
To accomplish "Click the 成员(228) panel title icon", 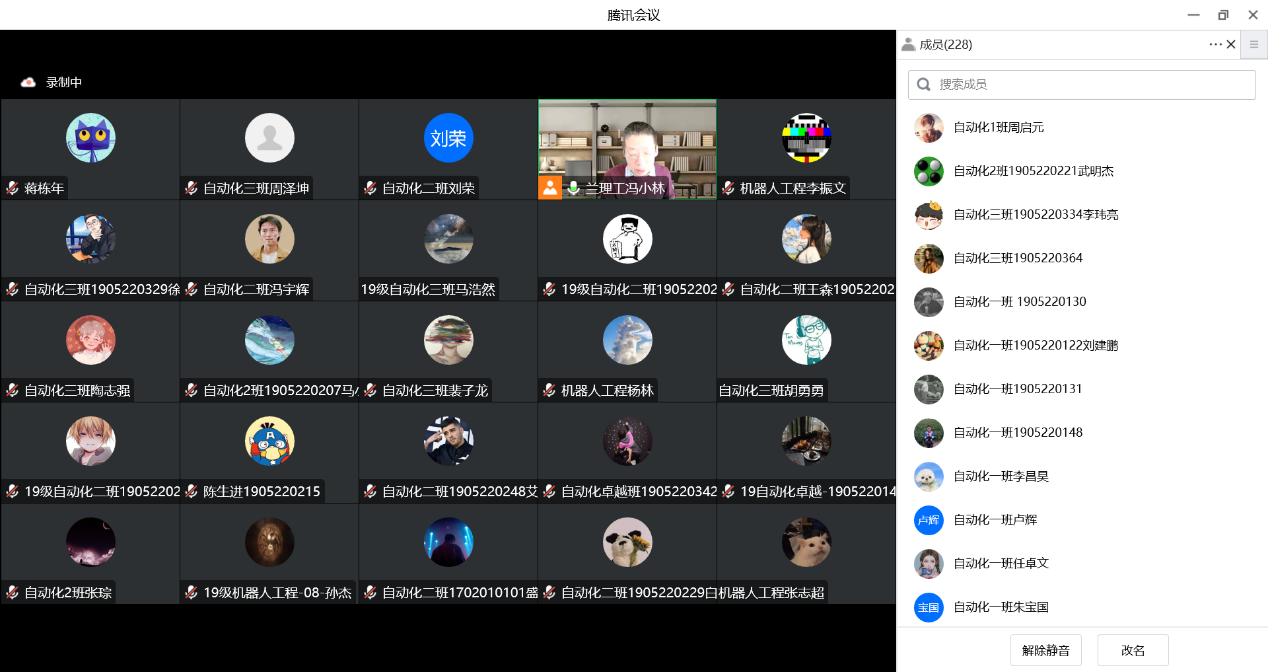I will coord(908,44).
